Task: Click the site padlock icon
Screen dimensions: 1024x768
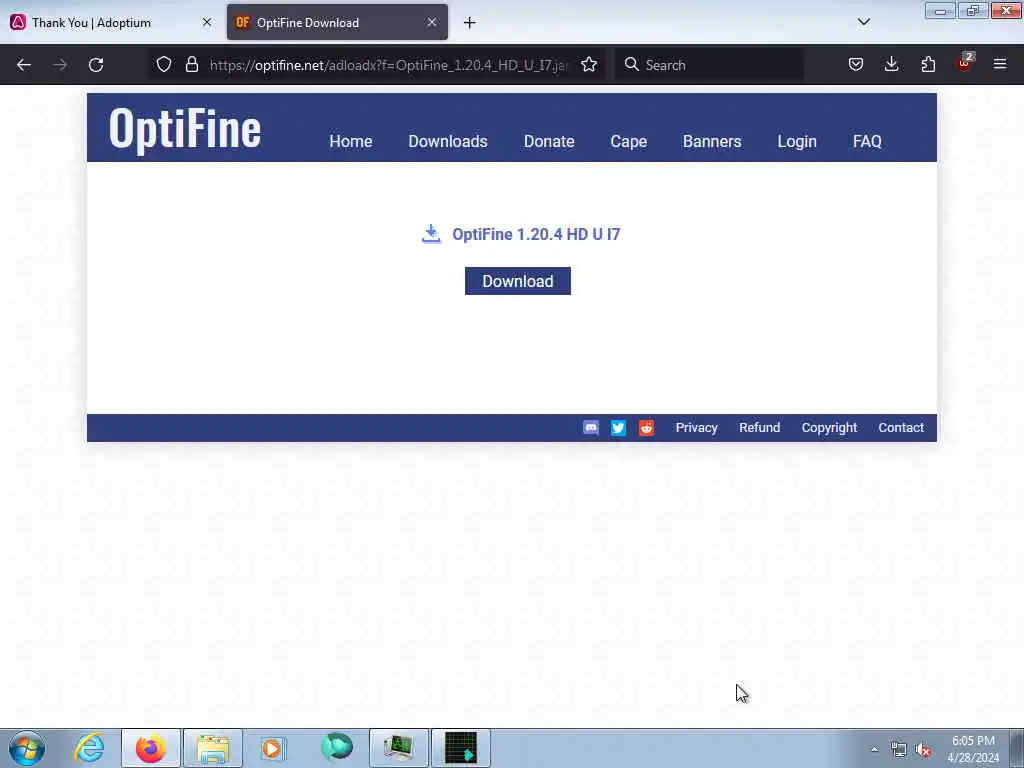Action: pyautogui.click(x=192, y=64)
